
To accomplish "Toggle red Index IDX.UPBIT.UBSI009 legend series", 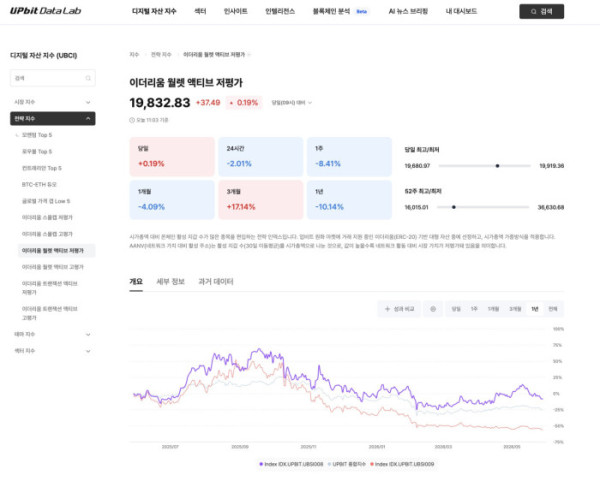I will point(402,464).
